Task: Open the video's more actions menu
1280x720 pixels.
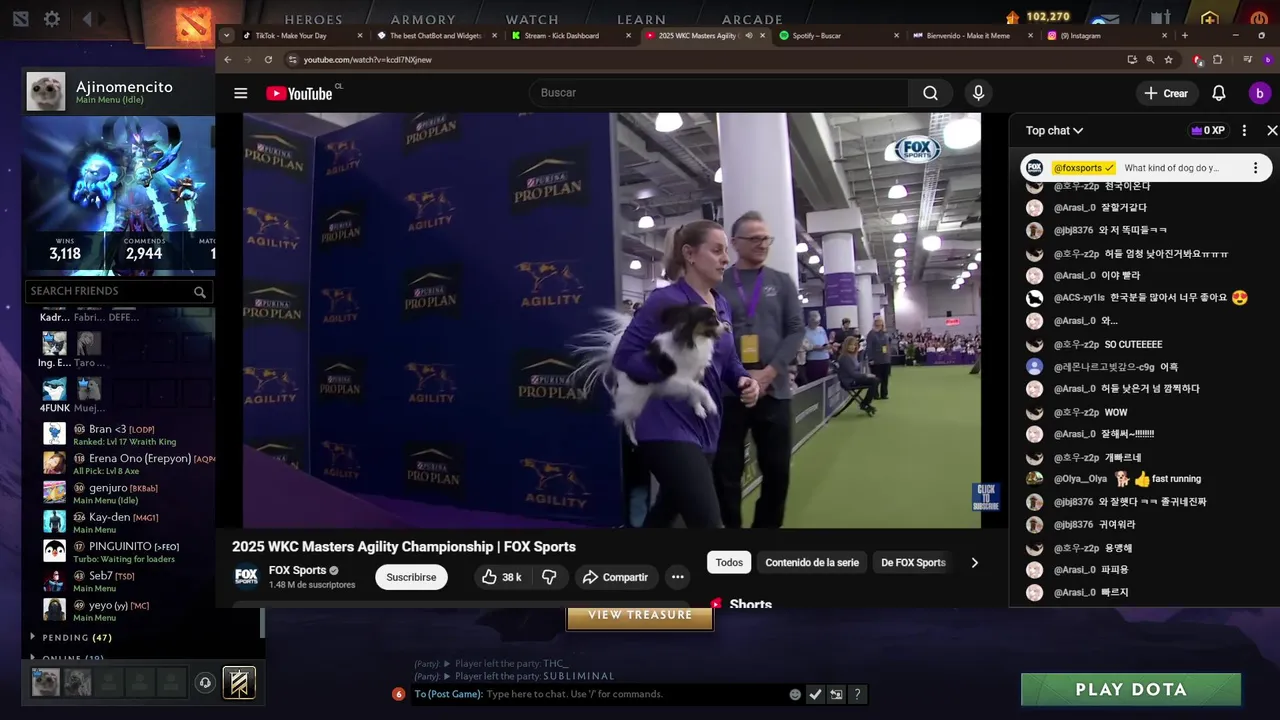Action: (677, 577)
